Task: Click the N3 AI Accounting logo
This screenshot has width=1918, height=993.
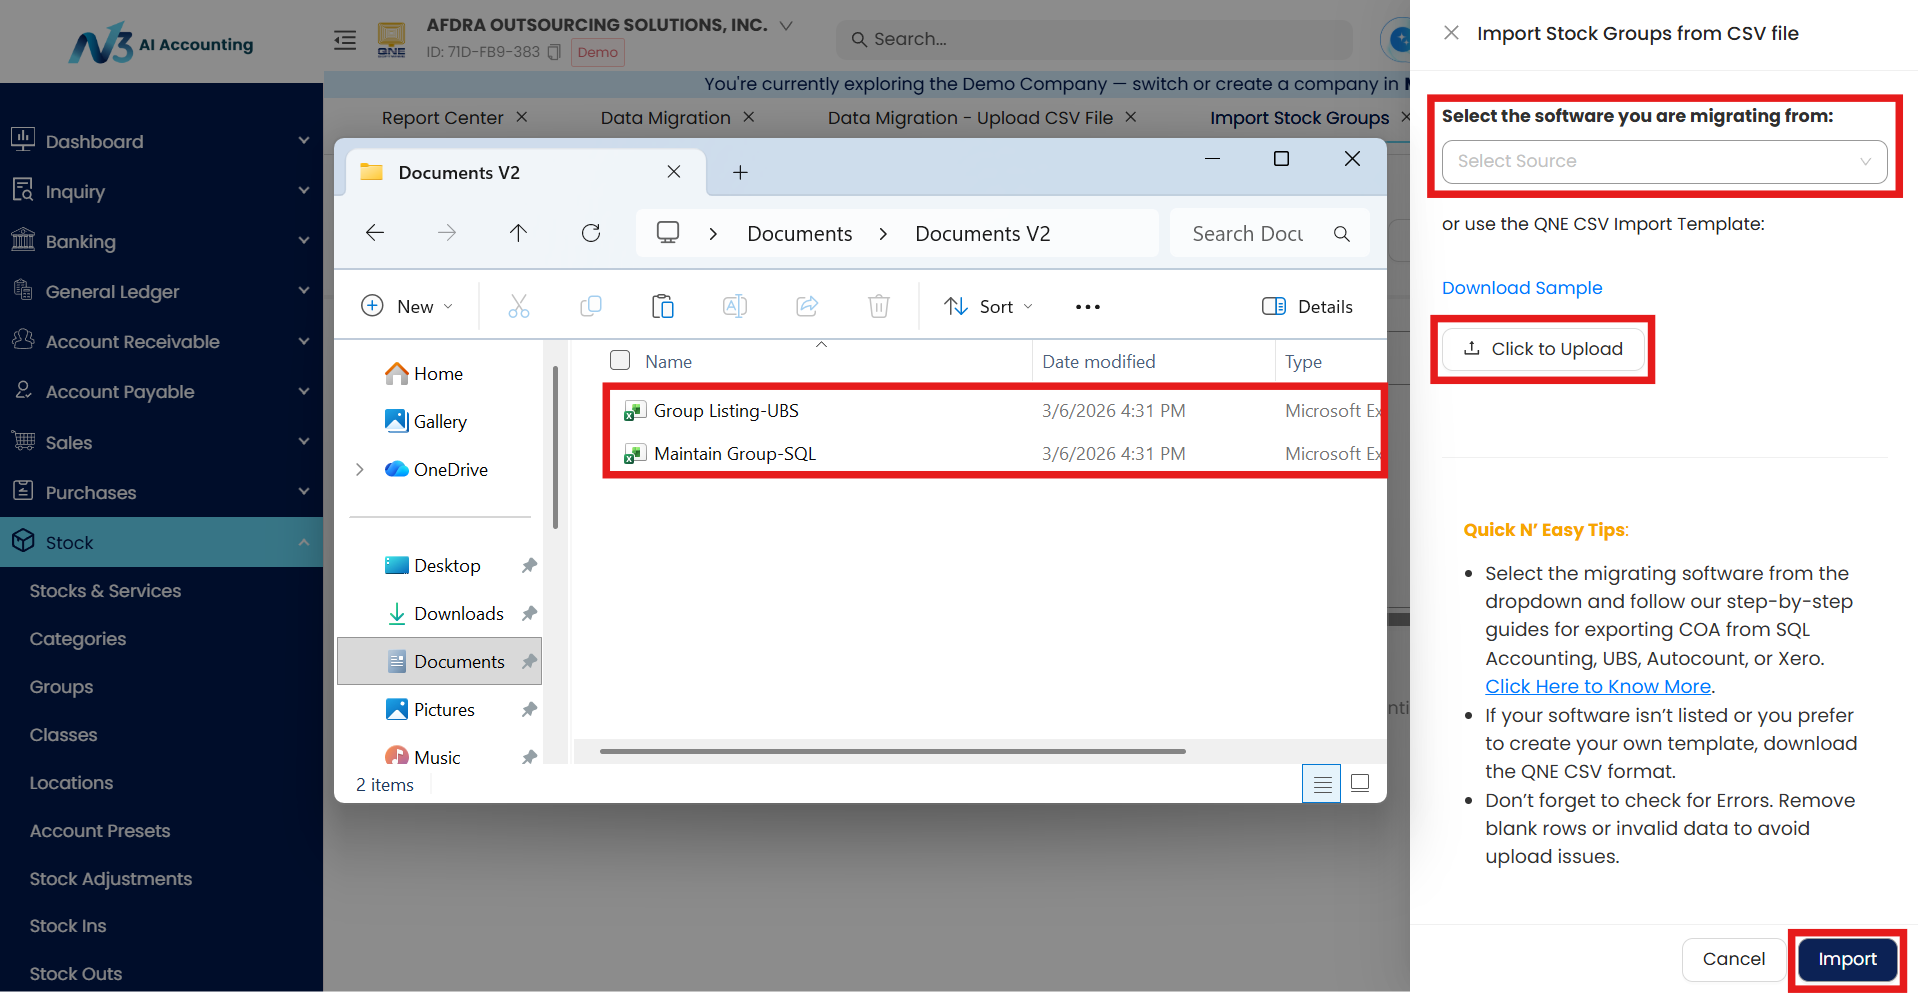Action: [x=161, y=43]
